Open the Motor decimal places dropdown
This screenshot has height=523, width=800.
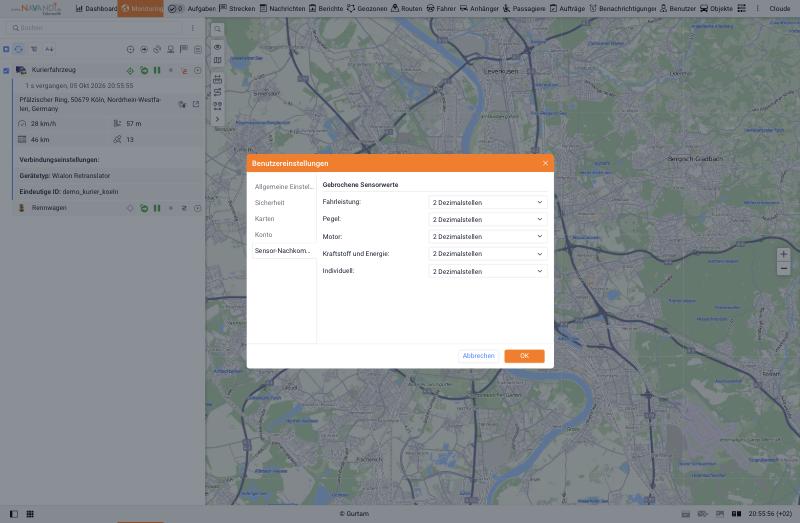click(487, 237)
